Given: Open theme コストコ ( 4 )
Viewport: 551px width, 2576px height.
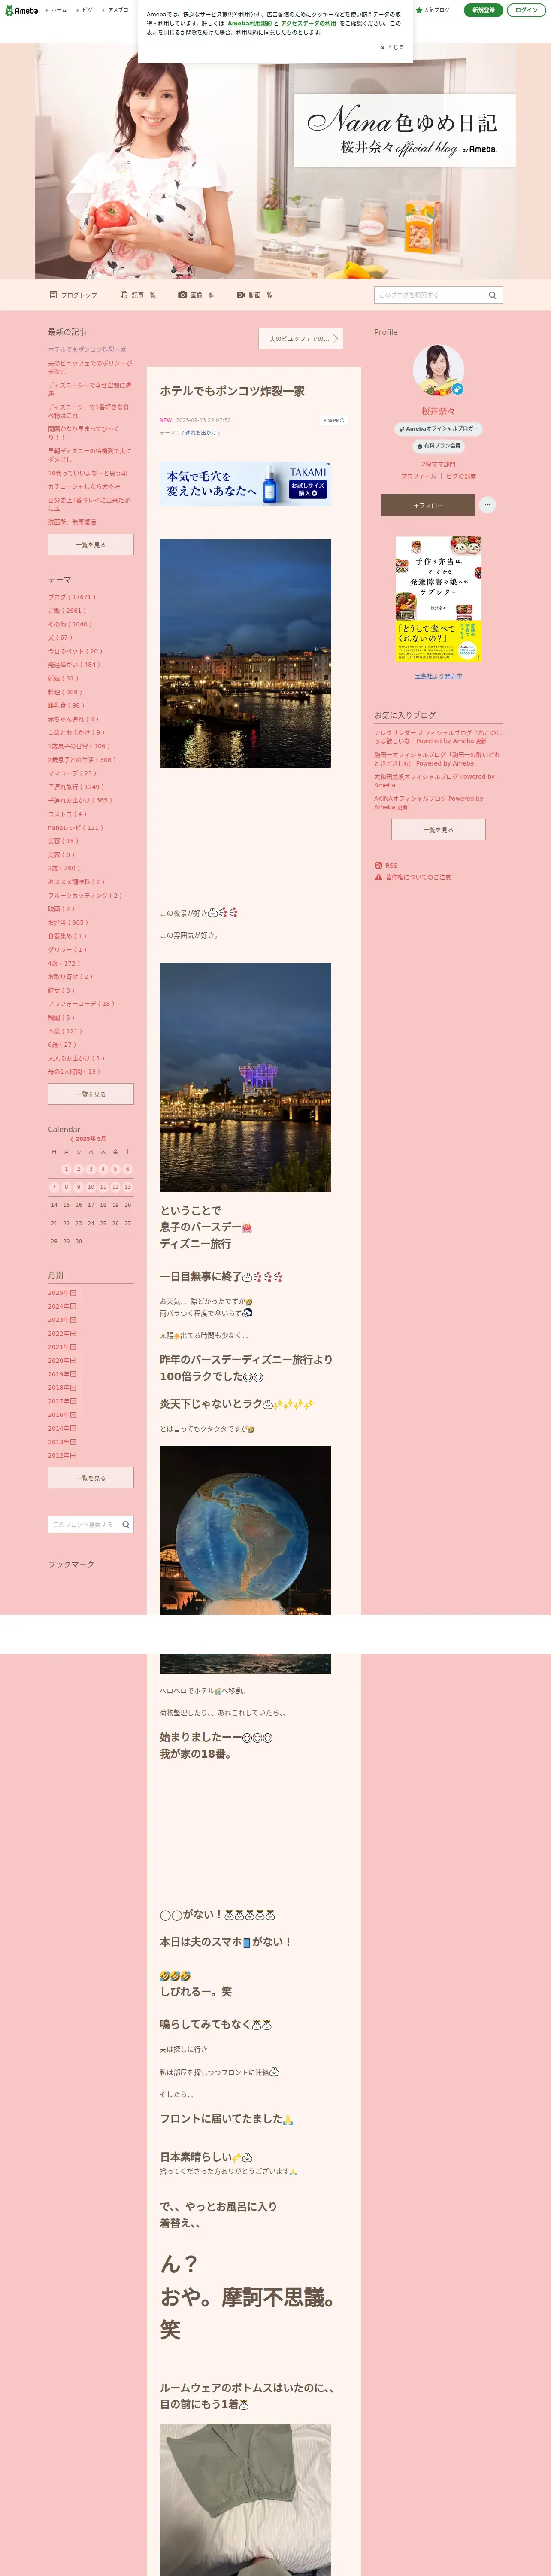Looking at the screenshot, I should 67,814.
